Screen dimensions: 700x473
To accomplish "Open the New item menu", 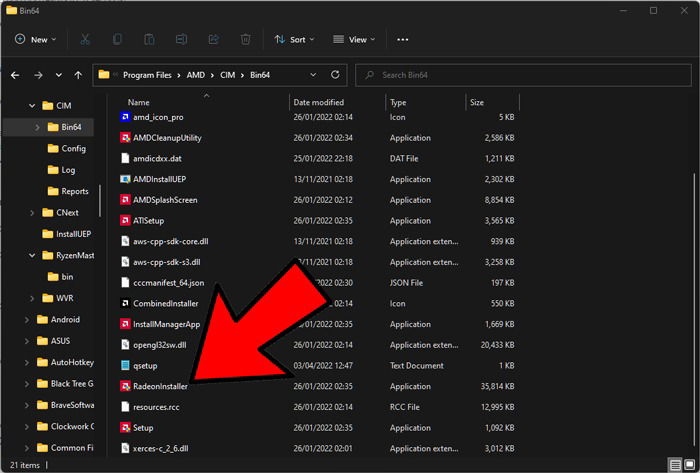I will click(x=35, y=39).
